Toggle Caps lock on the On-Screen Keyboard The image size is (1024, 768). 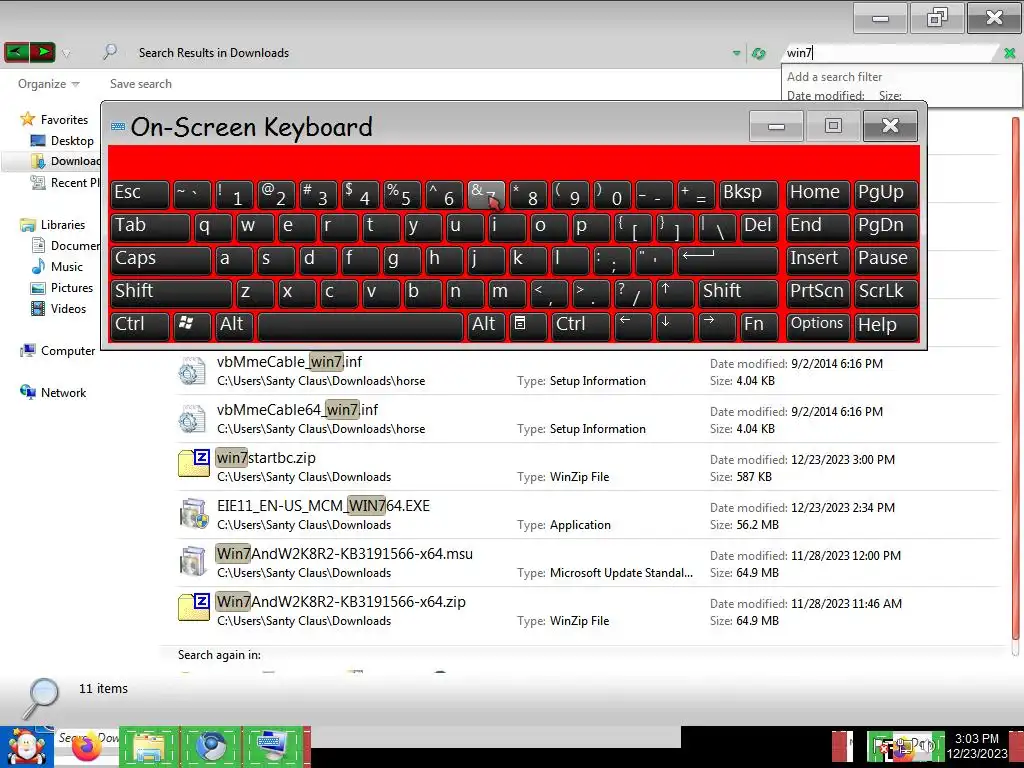(161, 259)
